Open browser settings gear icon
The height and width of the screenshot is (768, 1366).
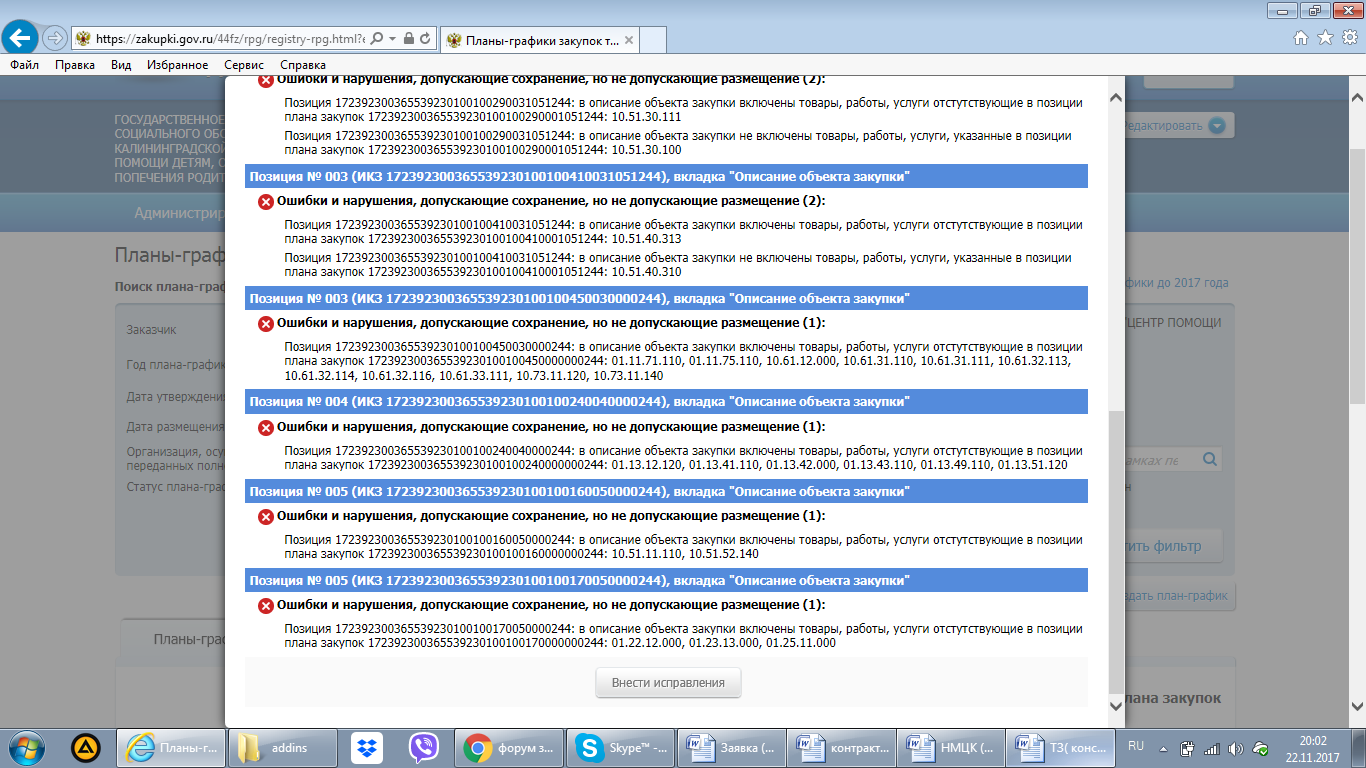pos(1349,38)
